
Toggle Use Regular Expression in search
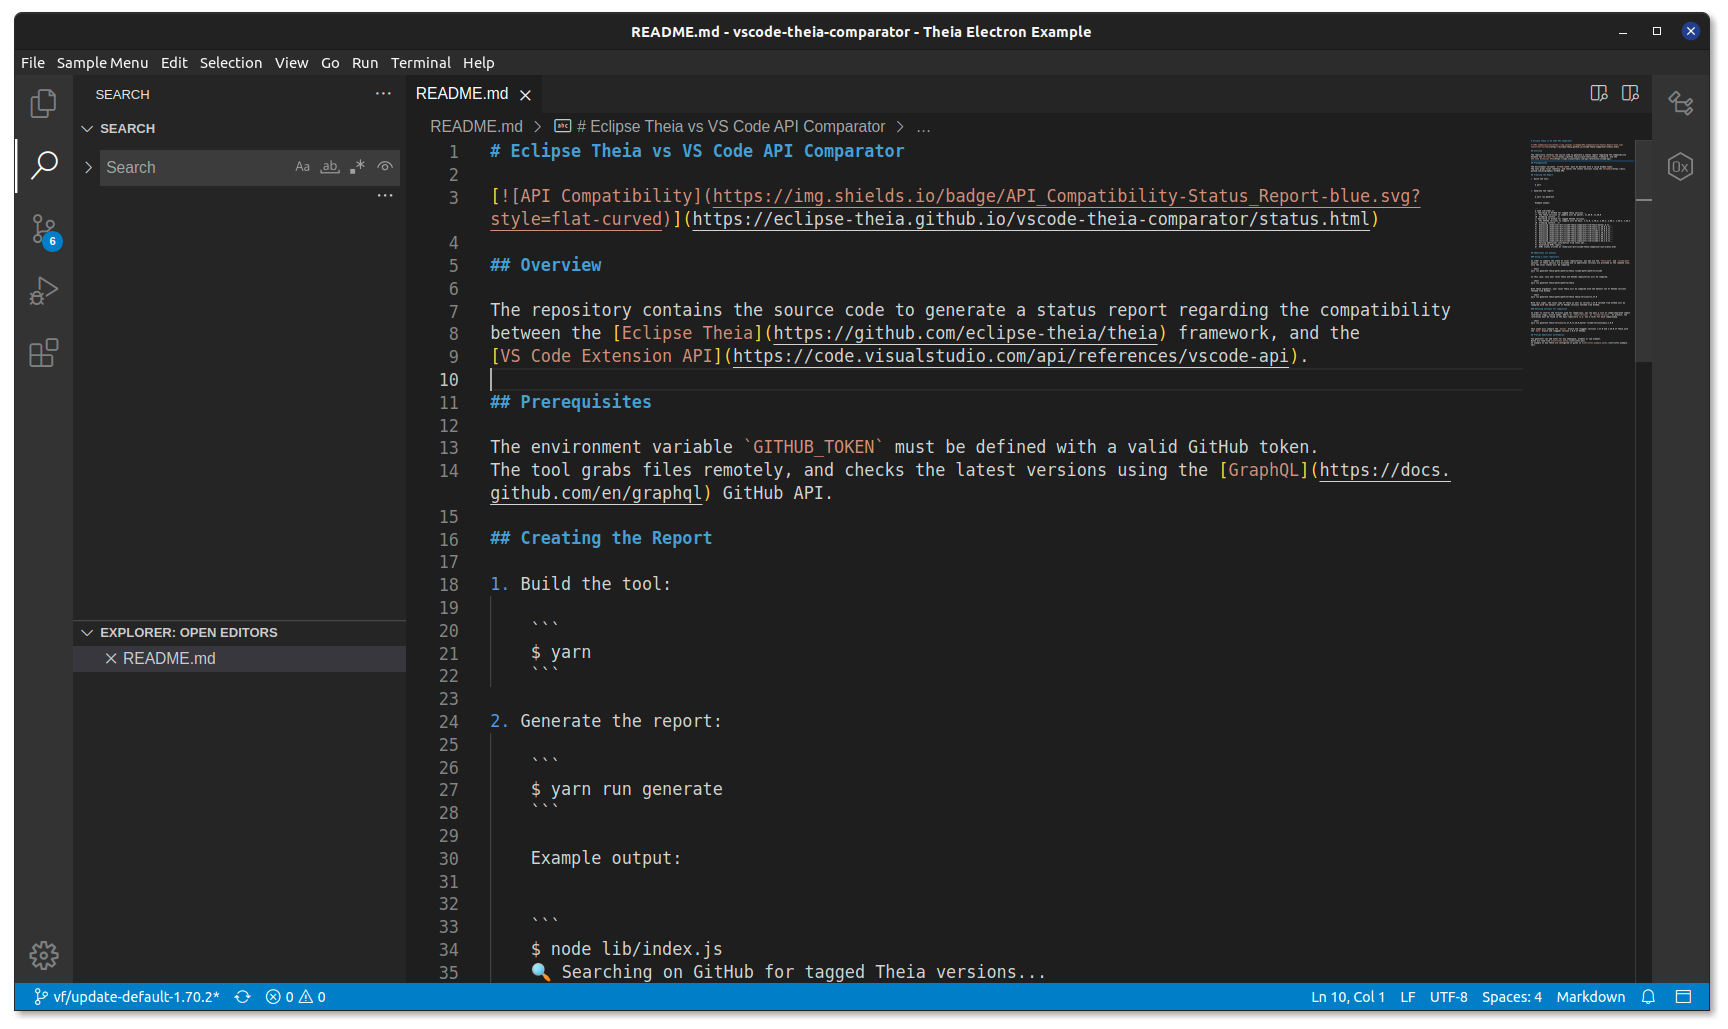(357, 166)
